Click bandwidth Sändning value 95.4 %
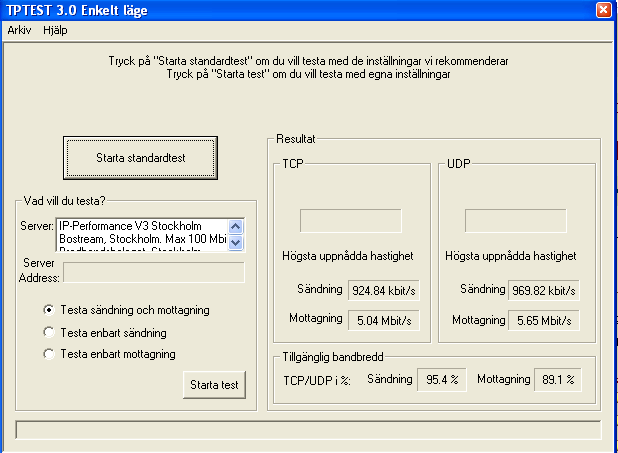Image resolution: width=618 pixels, height=453 pixels. [x=442, y=380]
